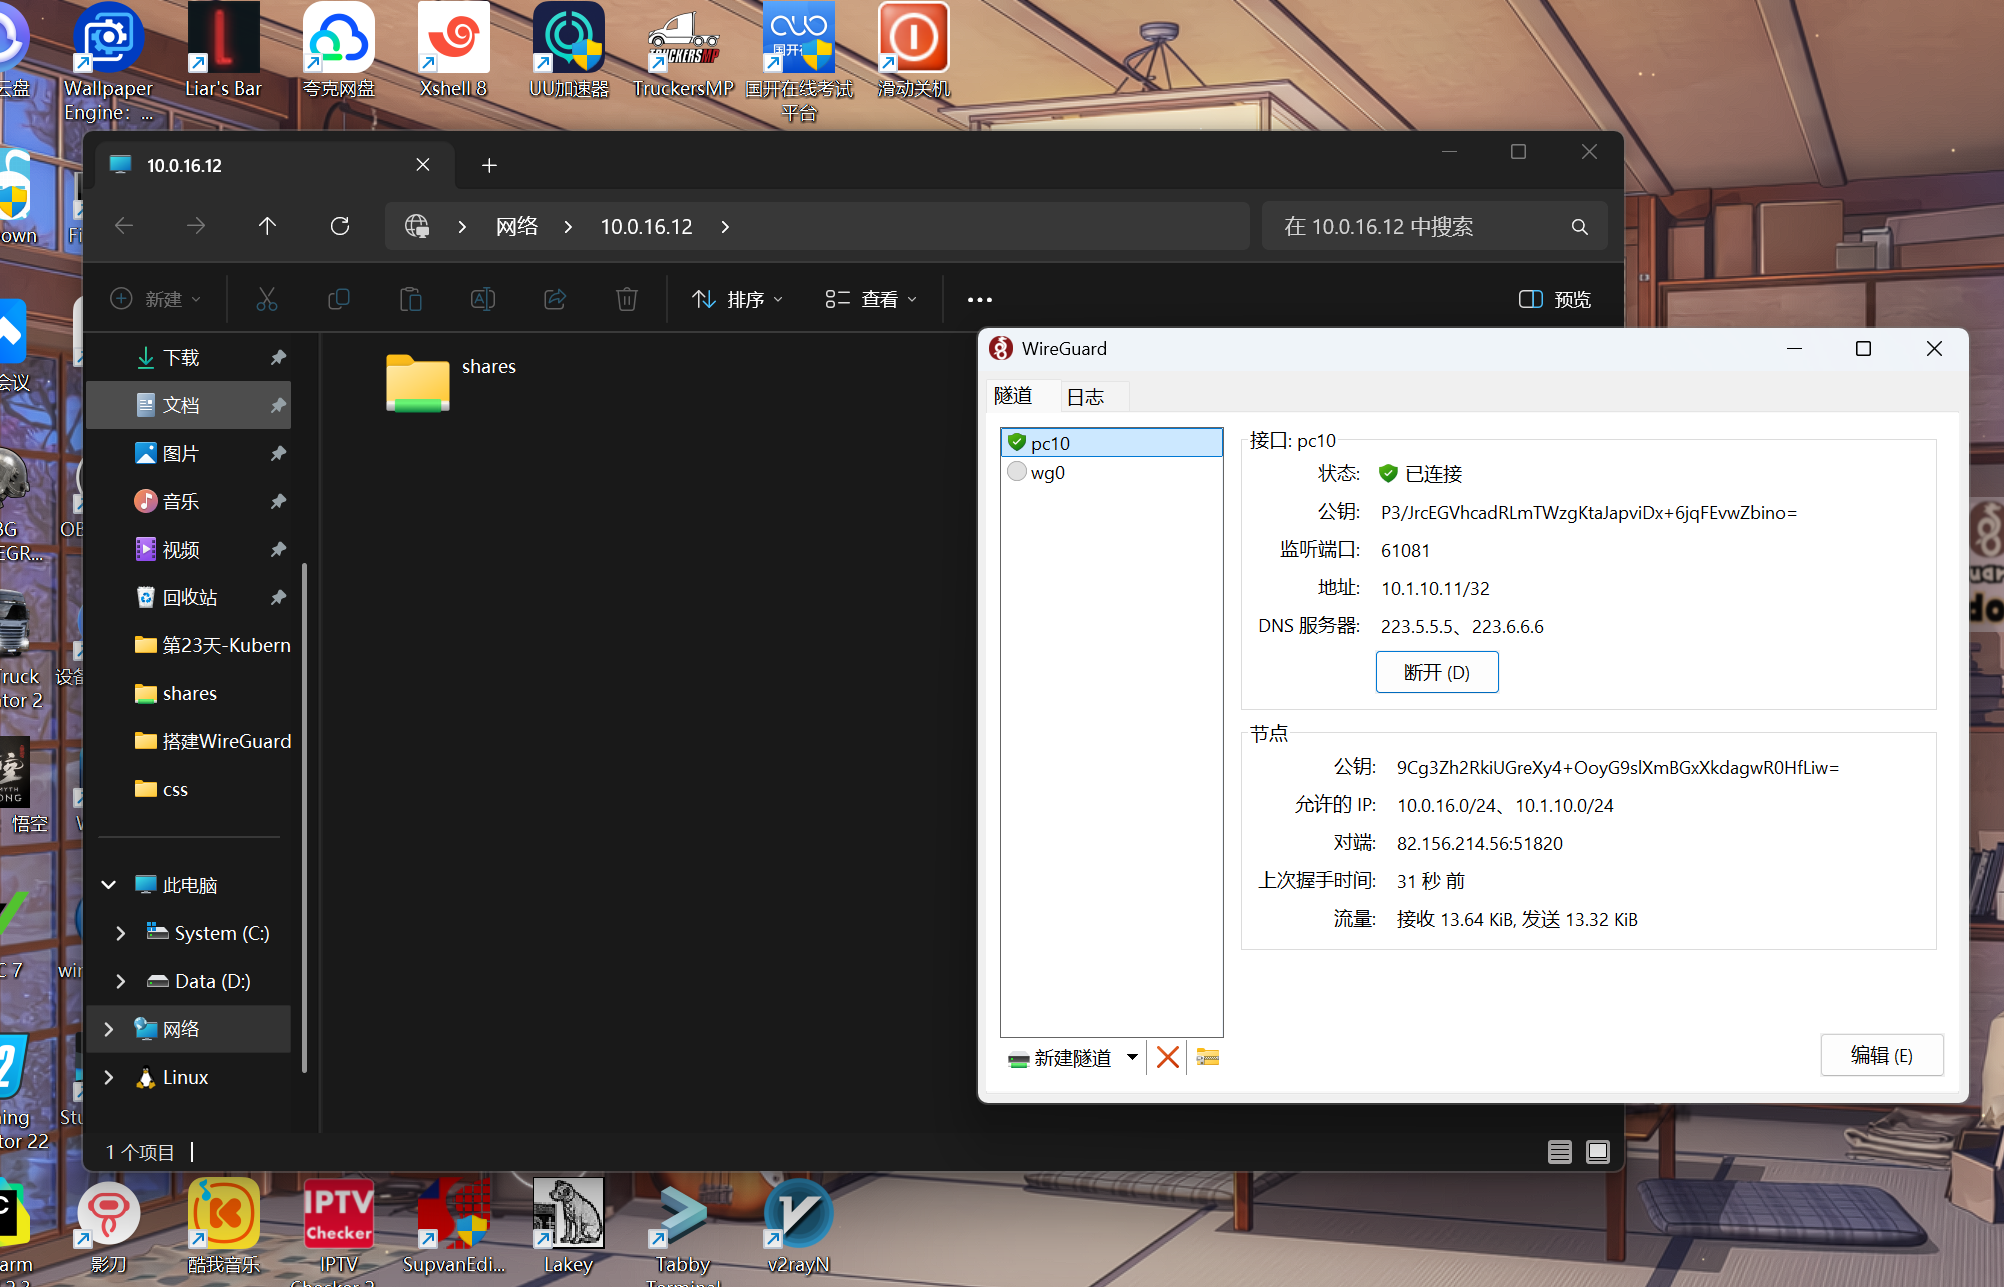Open the sort dropdown menu

point(738,299)
